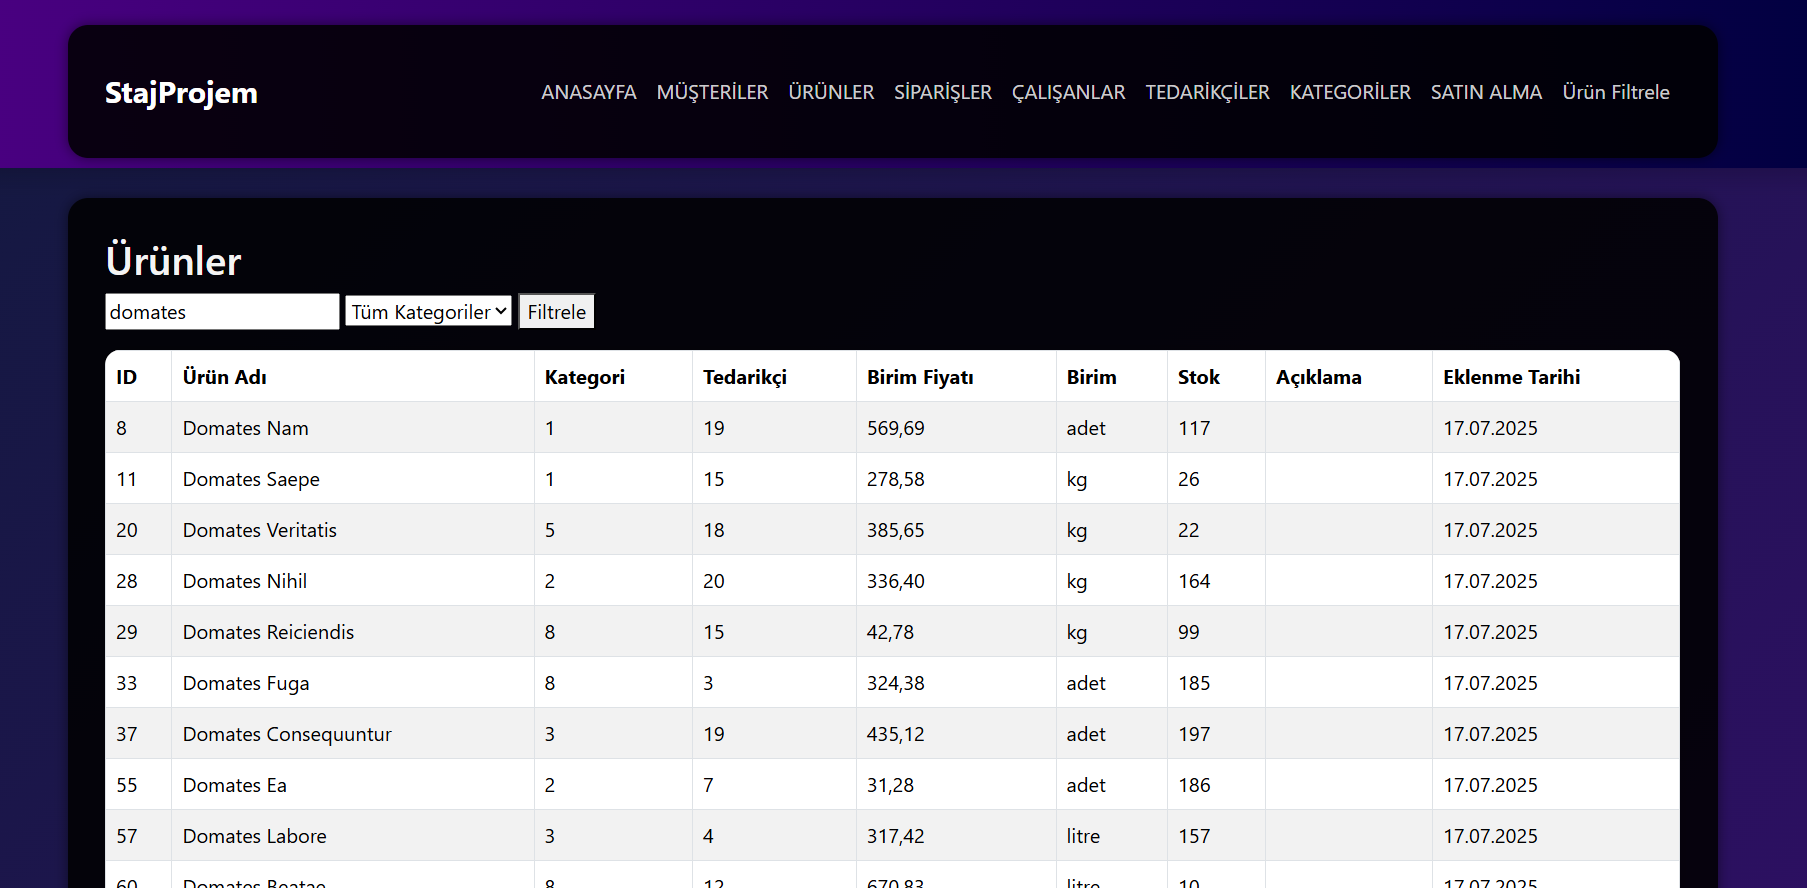Click the Stok column header
Image resolution: width=1807 pixels, height=888 pixels.
[1198, 377]
